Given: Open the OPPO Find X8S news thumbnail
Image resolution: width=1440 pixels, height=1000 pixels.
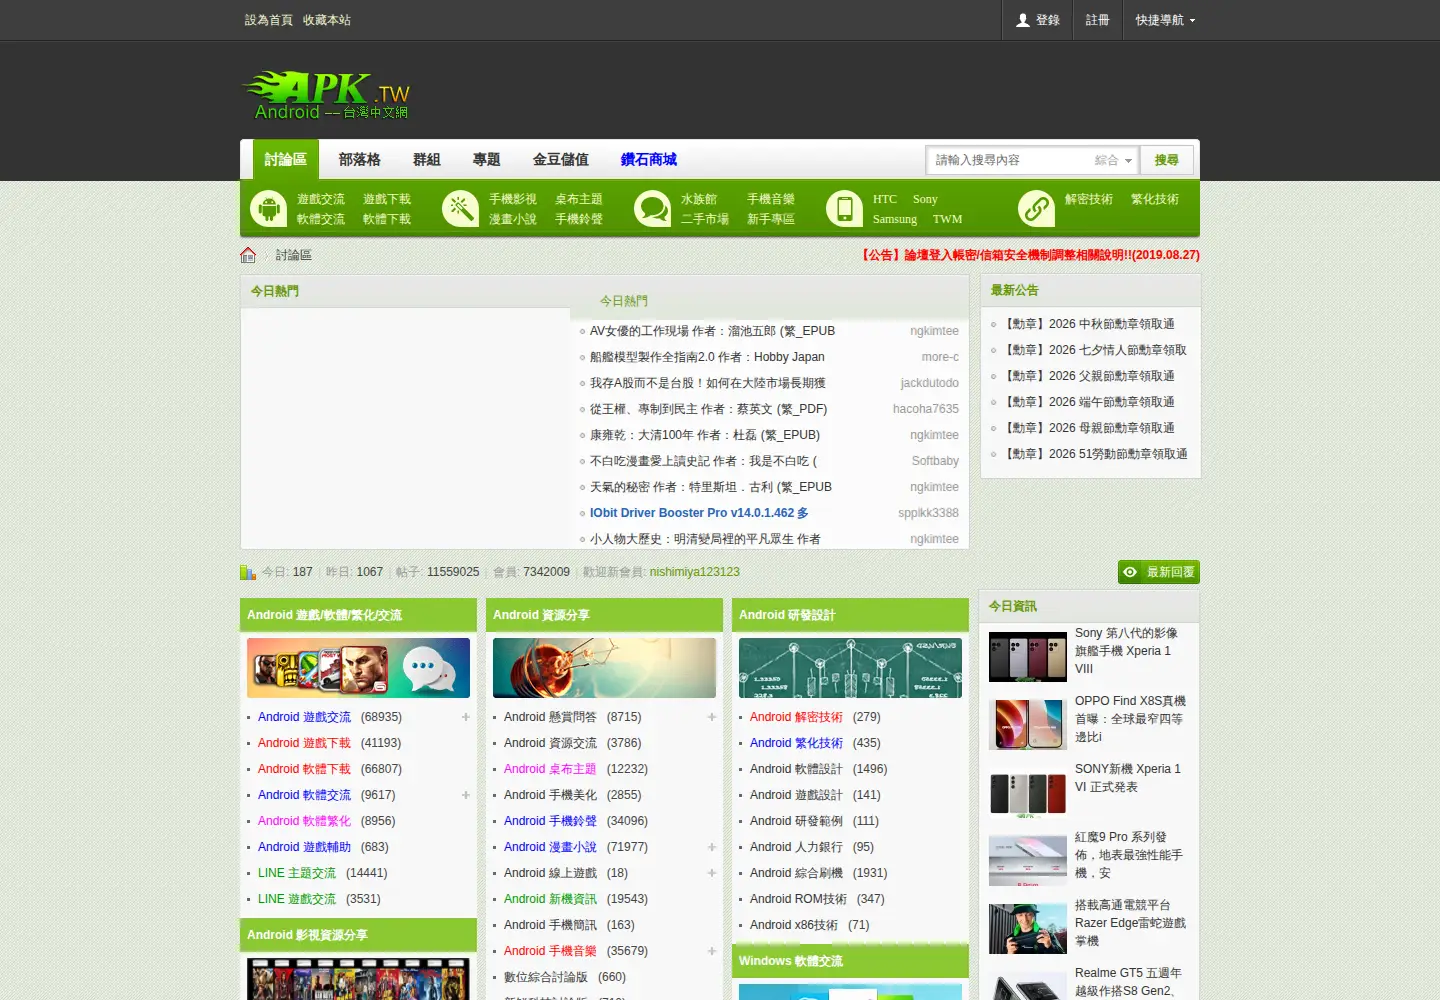Looking at the screenshot, I should point(1028,724).
